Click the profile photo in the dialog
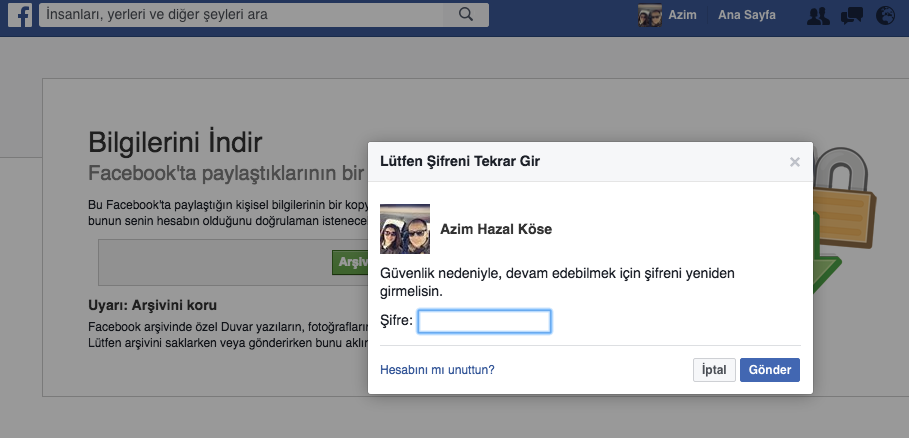 click(405, 229)
